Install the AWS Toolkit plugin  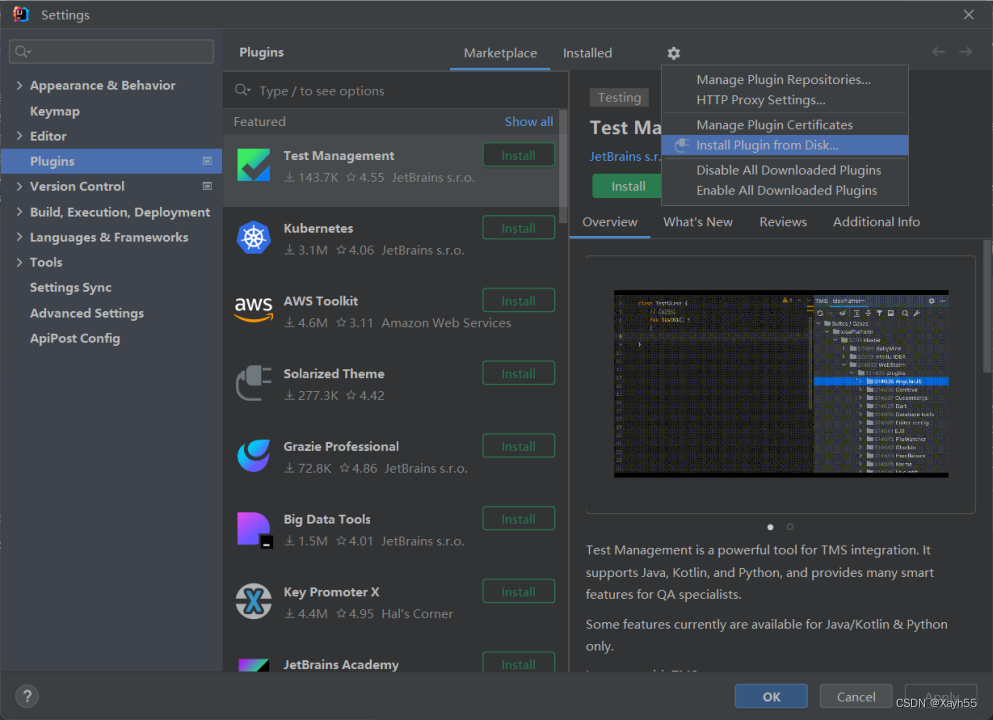519,301
